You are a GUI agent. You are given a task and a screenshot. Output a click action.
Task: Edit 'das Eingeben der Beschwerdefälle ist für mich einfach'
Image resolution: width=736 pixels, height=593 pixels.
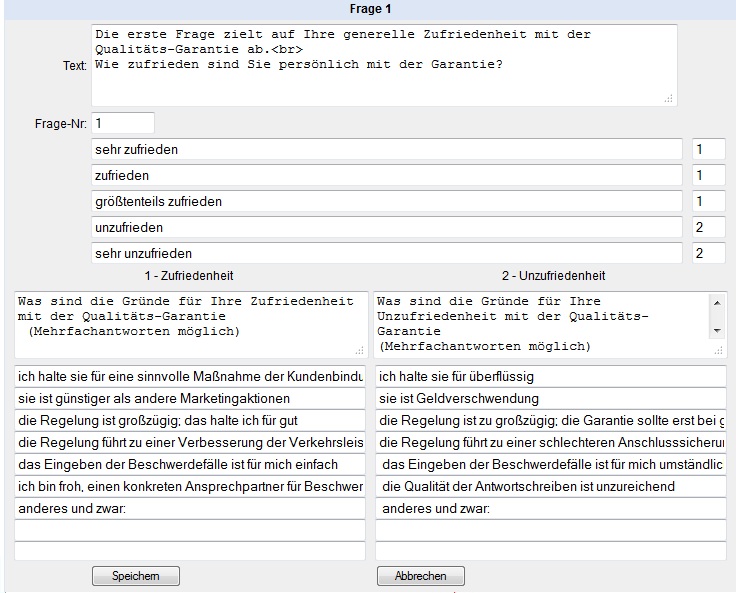click(190, 465)
